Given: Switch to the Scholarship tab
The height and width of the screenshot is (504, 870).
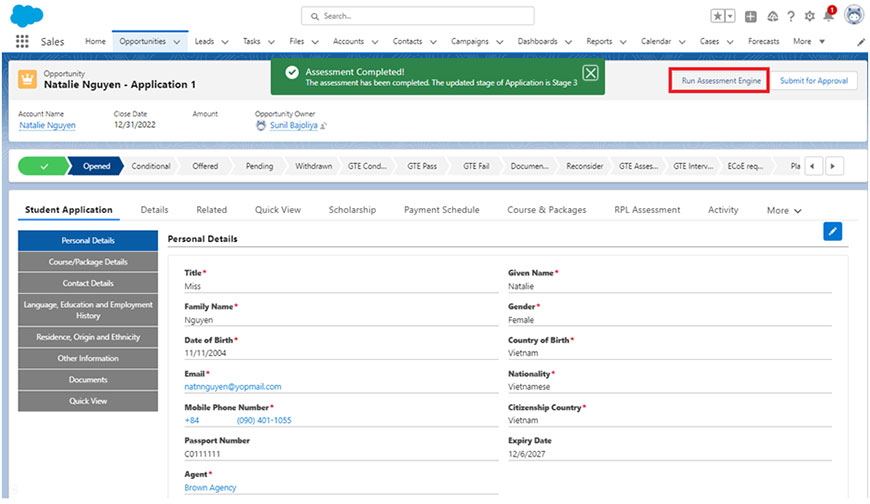Looking at the screenshot, I should click(x=353, y=210).
